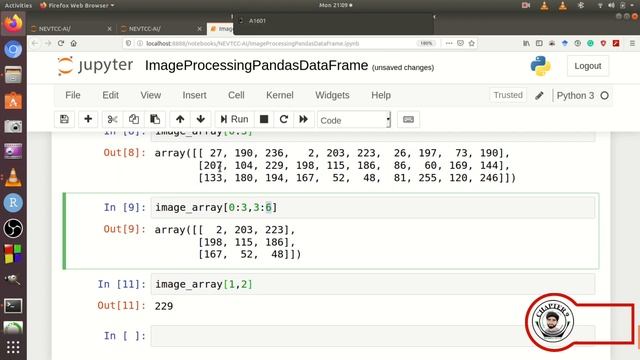Viewport: 640px width, 360px height.
Task: Go forward with browser forward arrow
Action: point(48,43)
